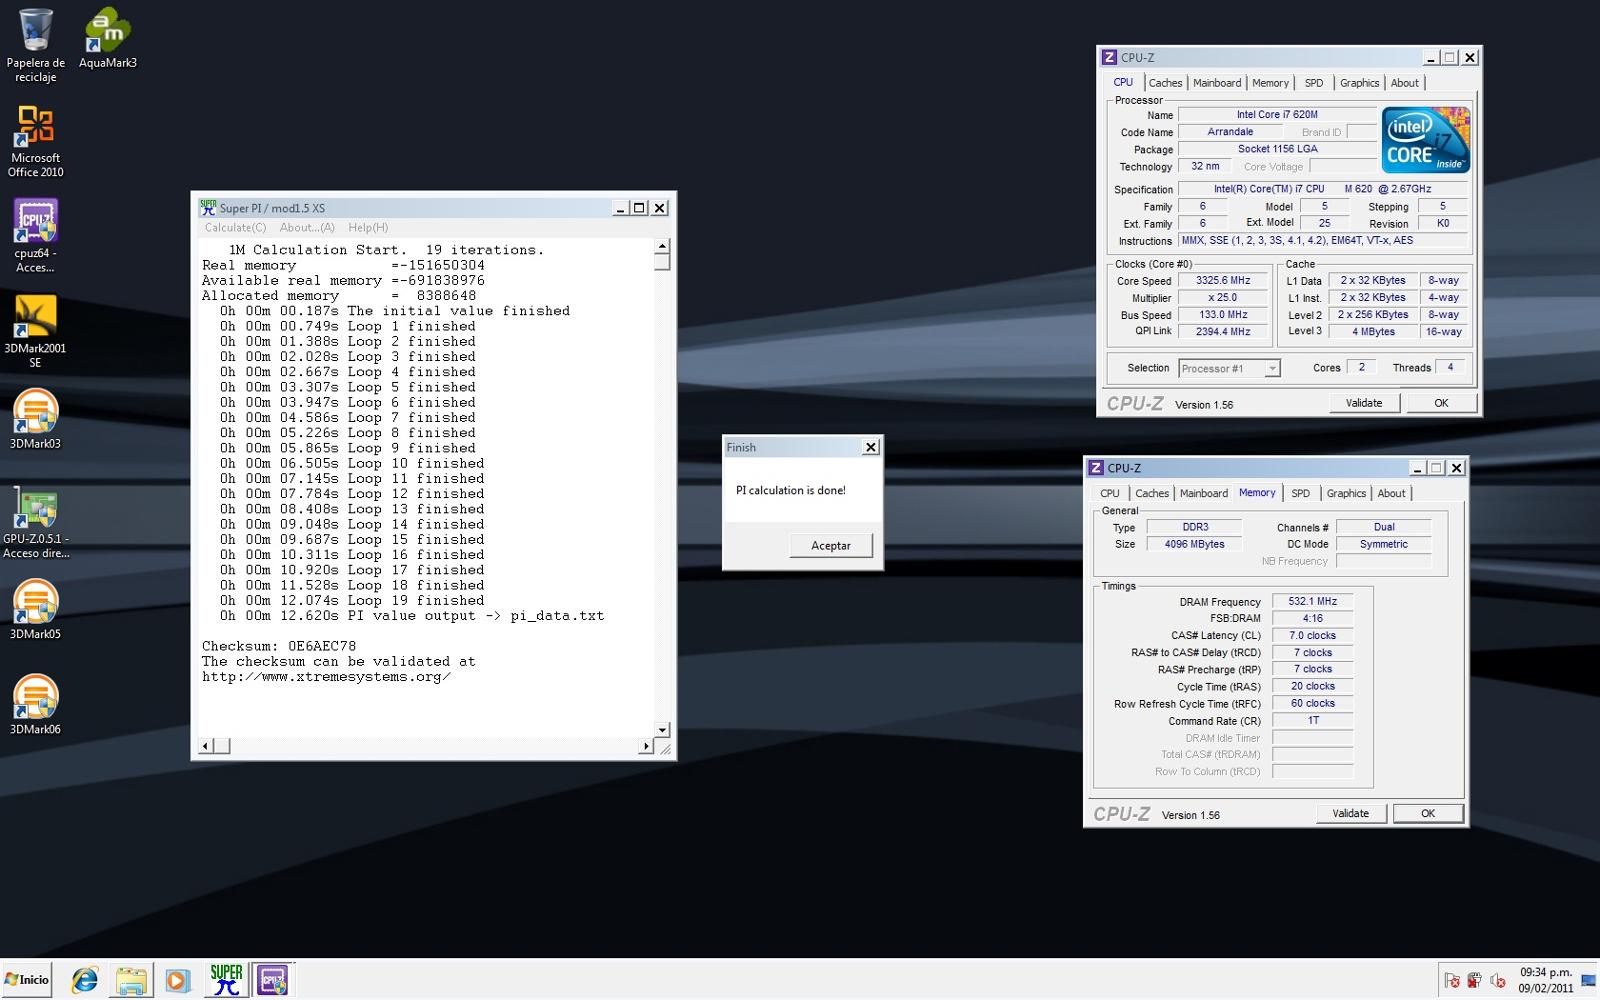This screenshot has width=1600, height=1000.
Task: Open the Inicio start button
Action: coord(27,980)
